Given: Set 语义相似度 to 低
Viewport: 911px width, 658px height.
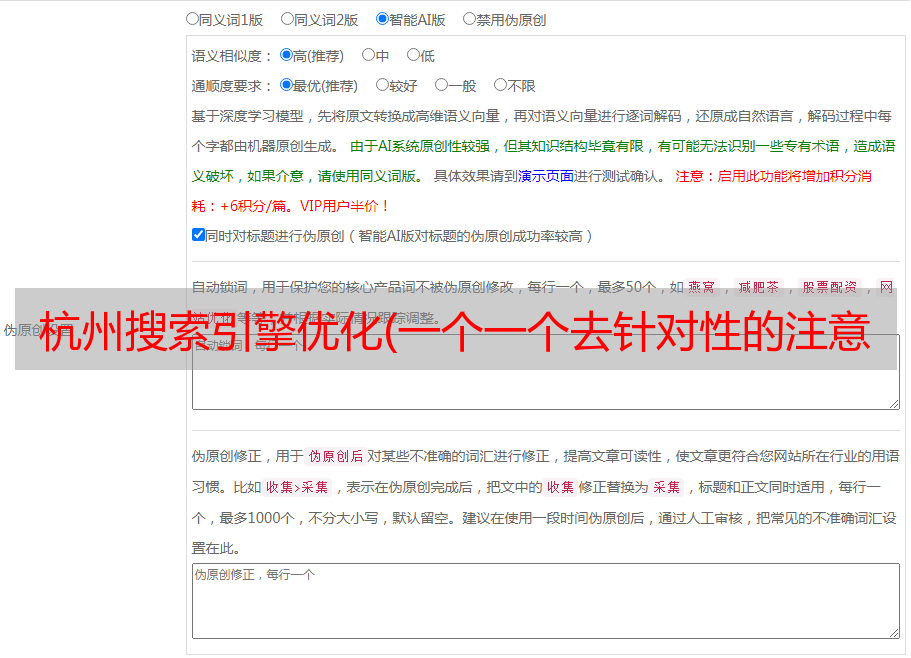Looking at the screenshot, I should click(413, 55).
